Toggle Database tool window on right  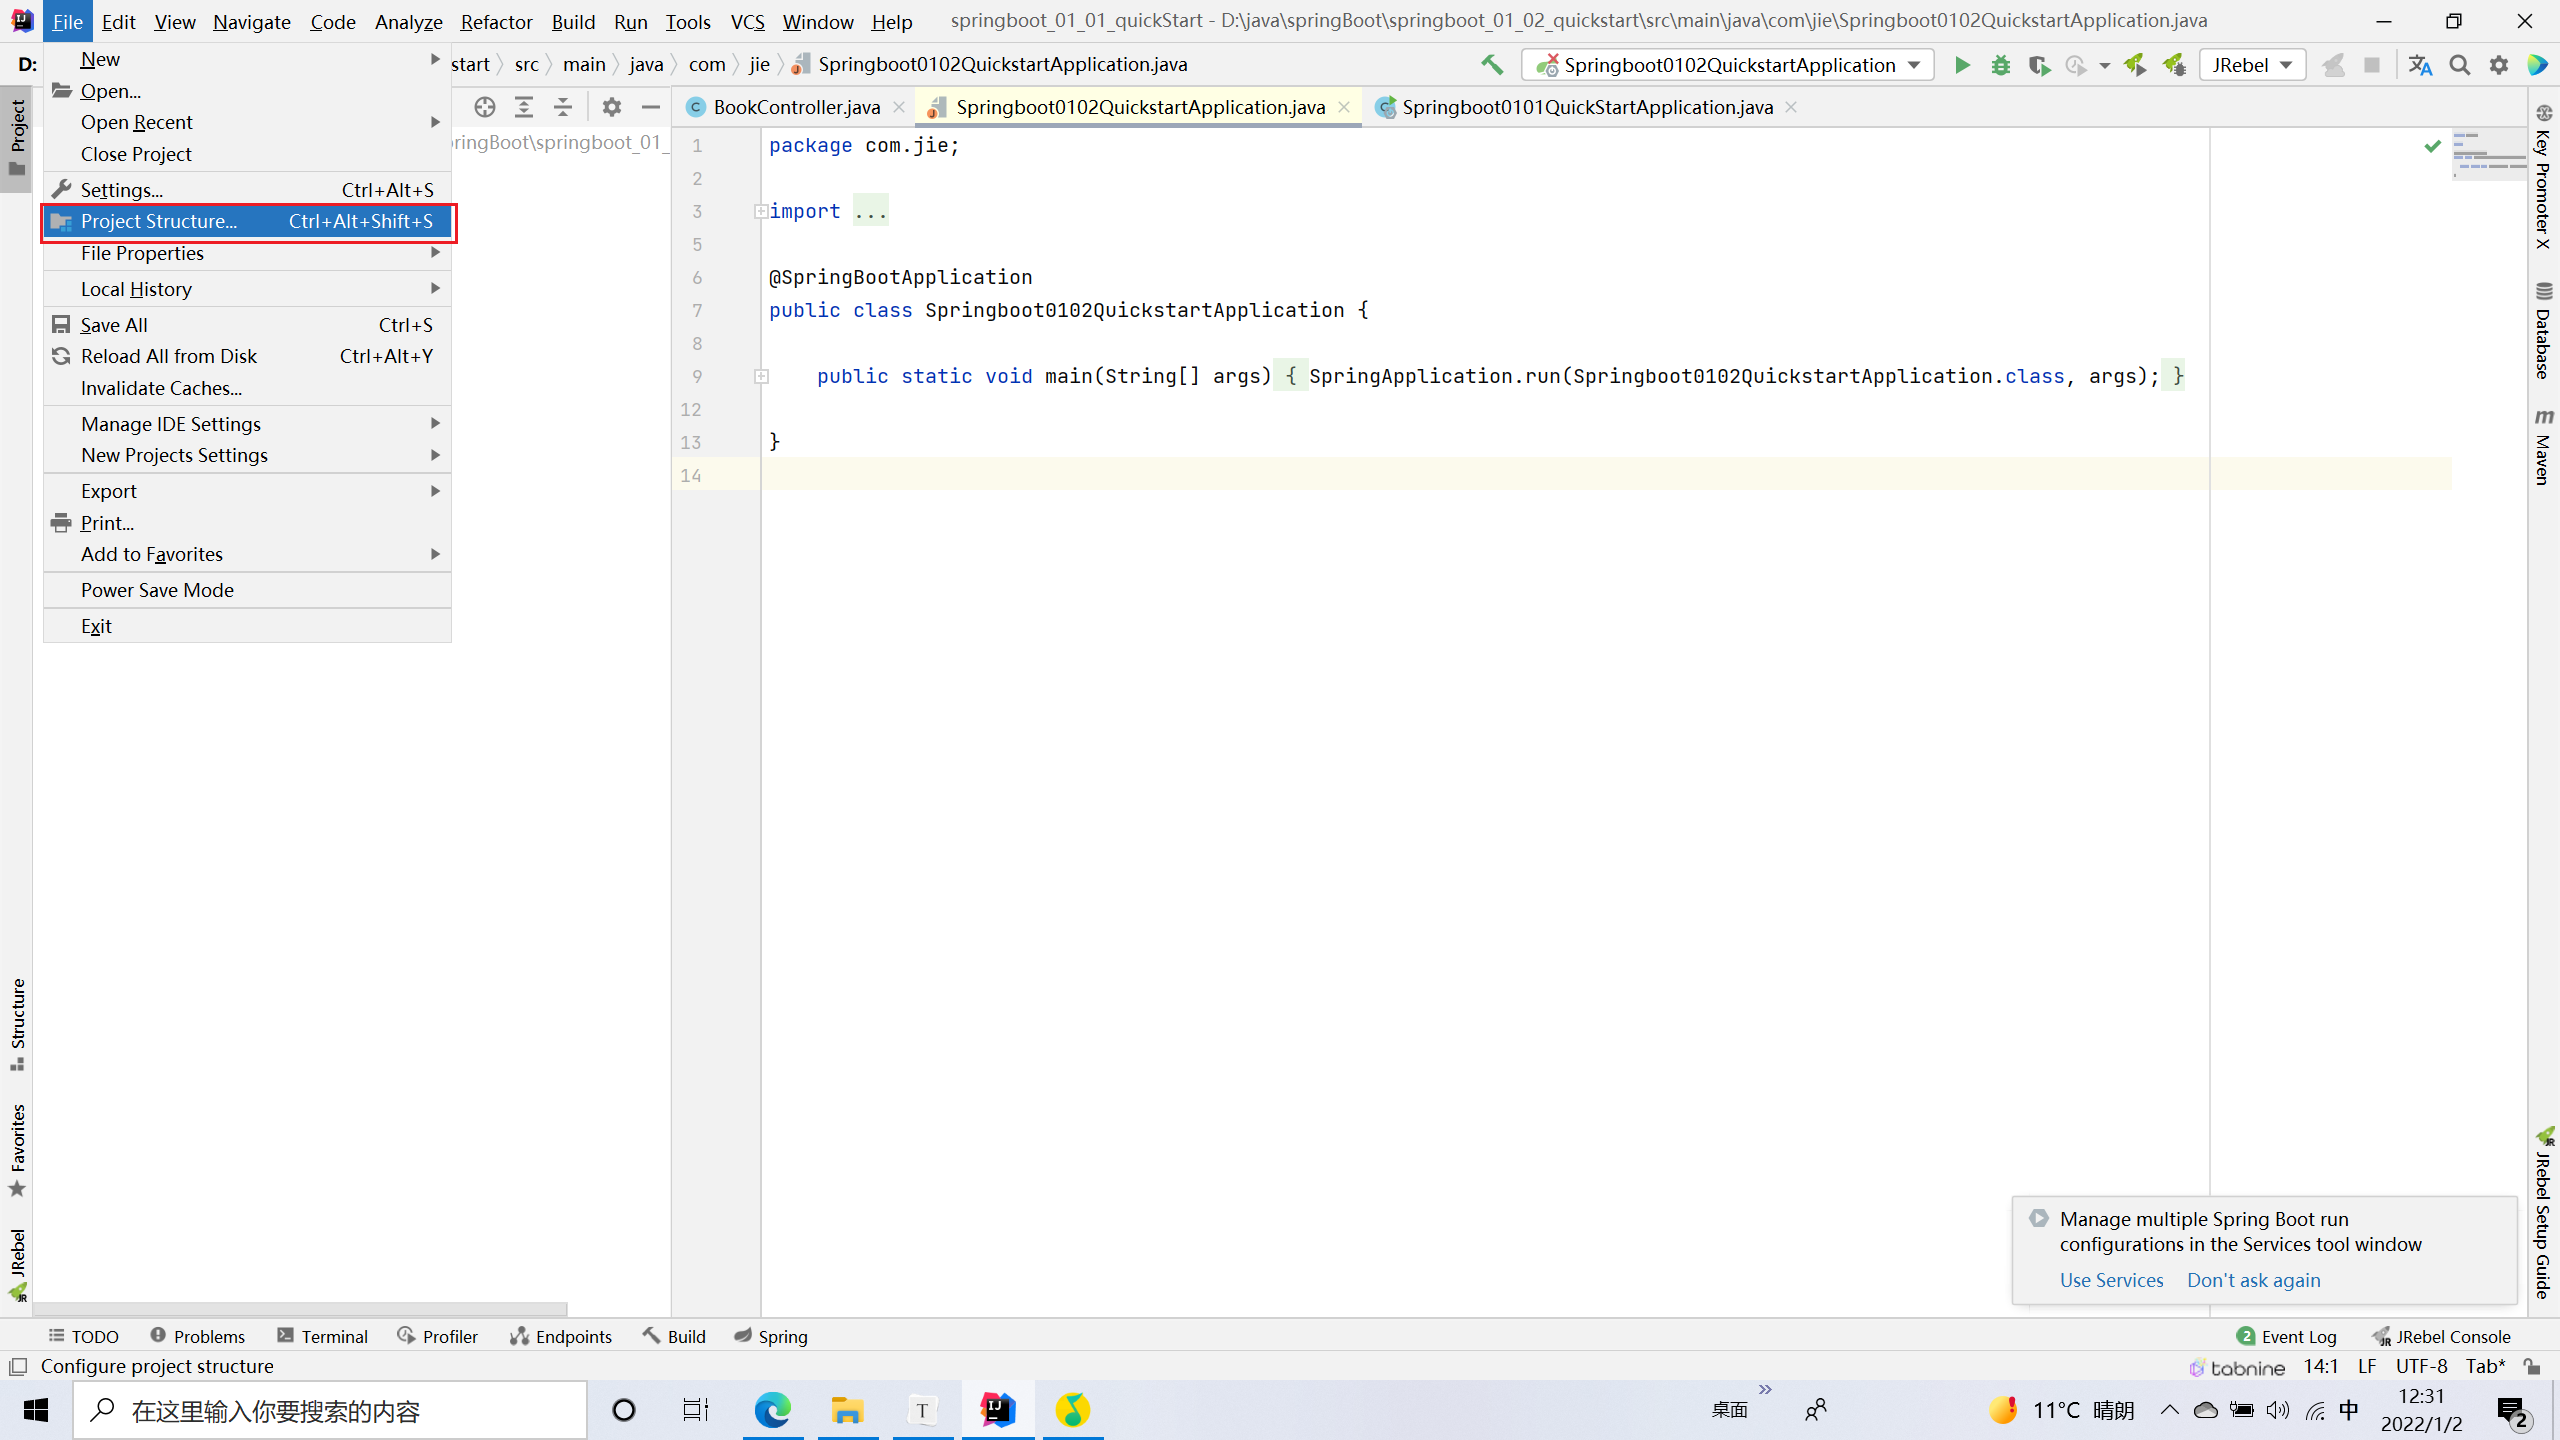pos(2544,330)
